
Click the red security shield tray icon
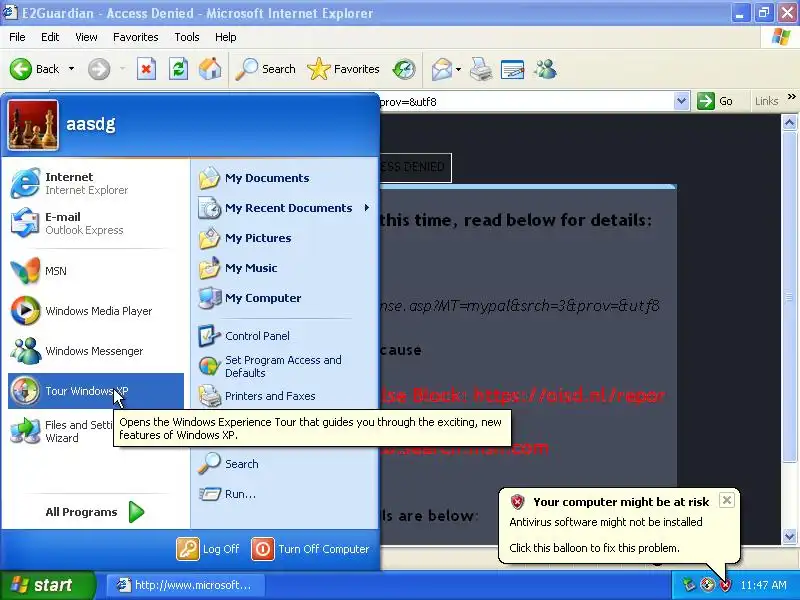[x=725, y=585]
